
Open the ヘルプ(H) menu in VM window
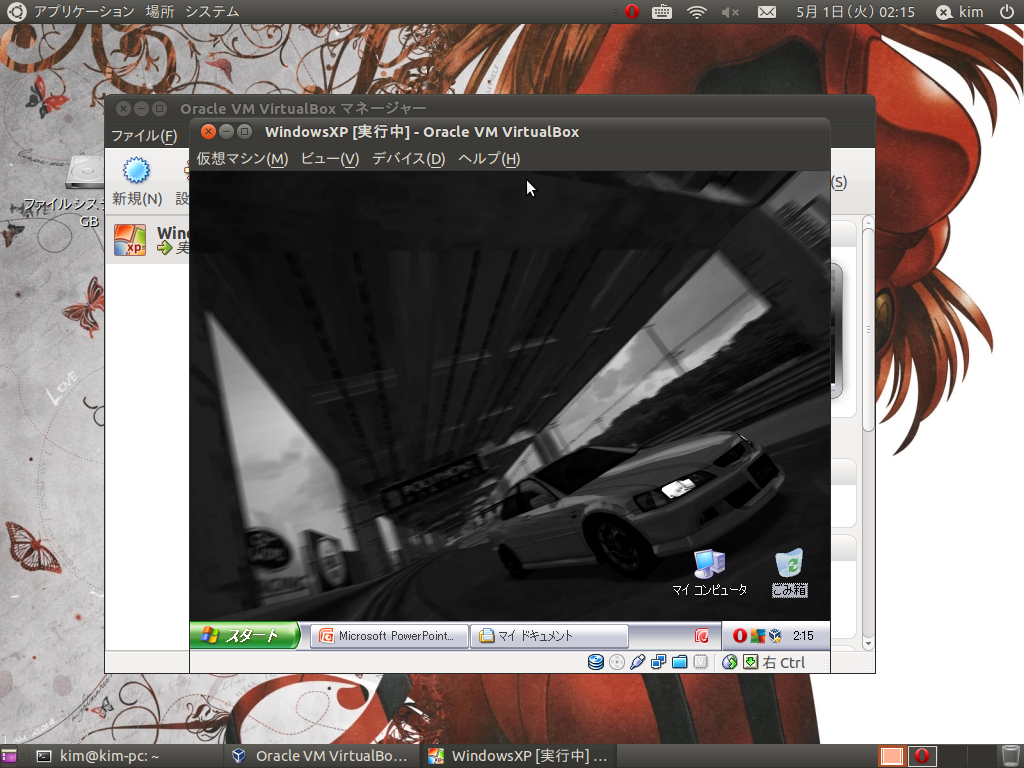tap(489, 159)
